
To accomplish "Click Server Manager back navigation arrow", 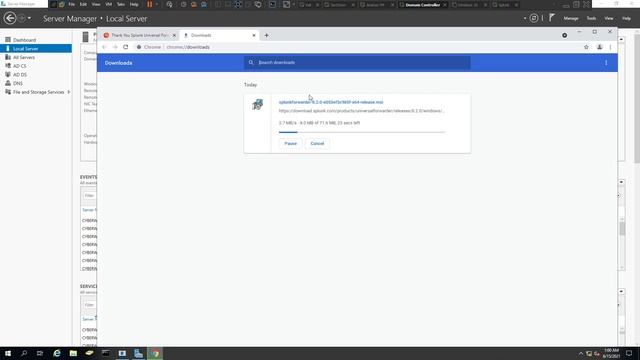I will (x=10, y=18).
